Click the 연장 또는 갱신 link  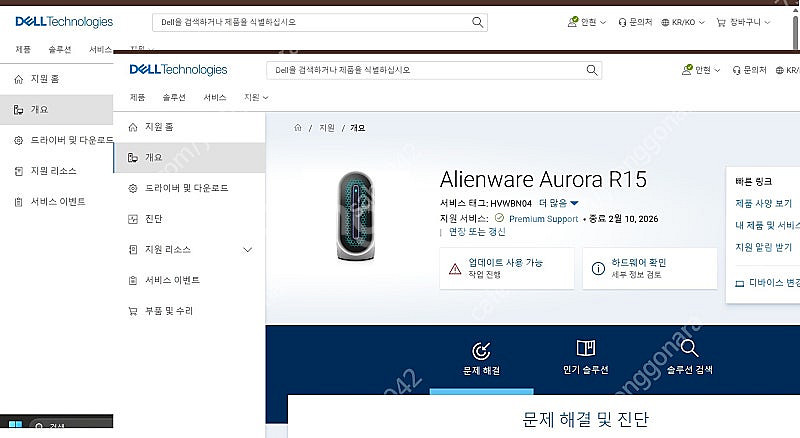(x=477, y=232)
